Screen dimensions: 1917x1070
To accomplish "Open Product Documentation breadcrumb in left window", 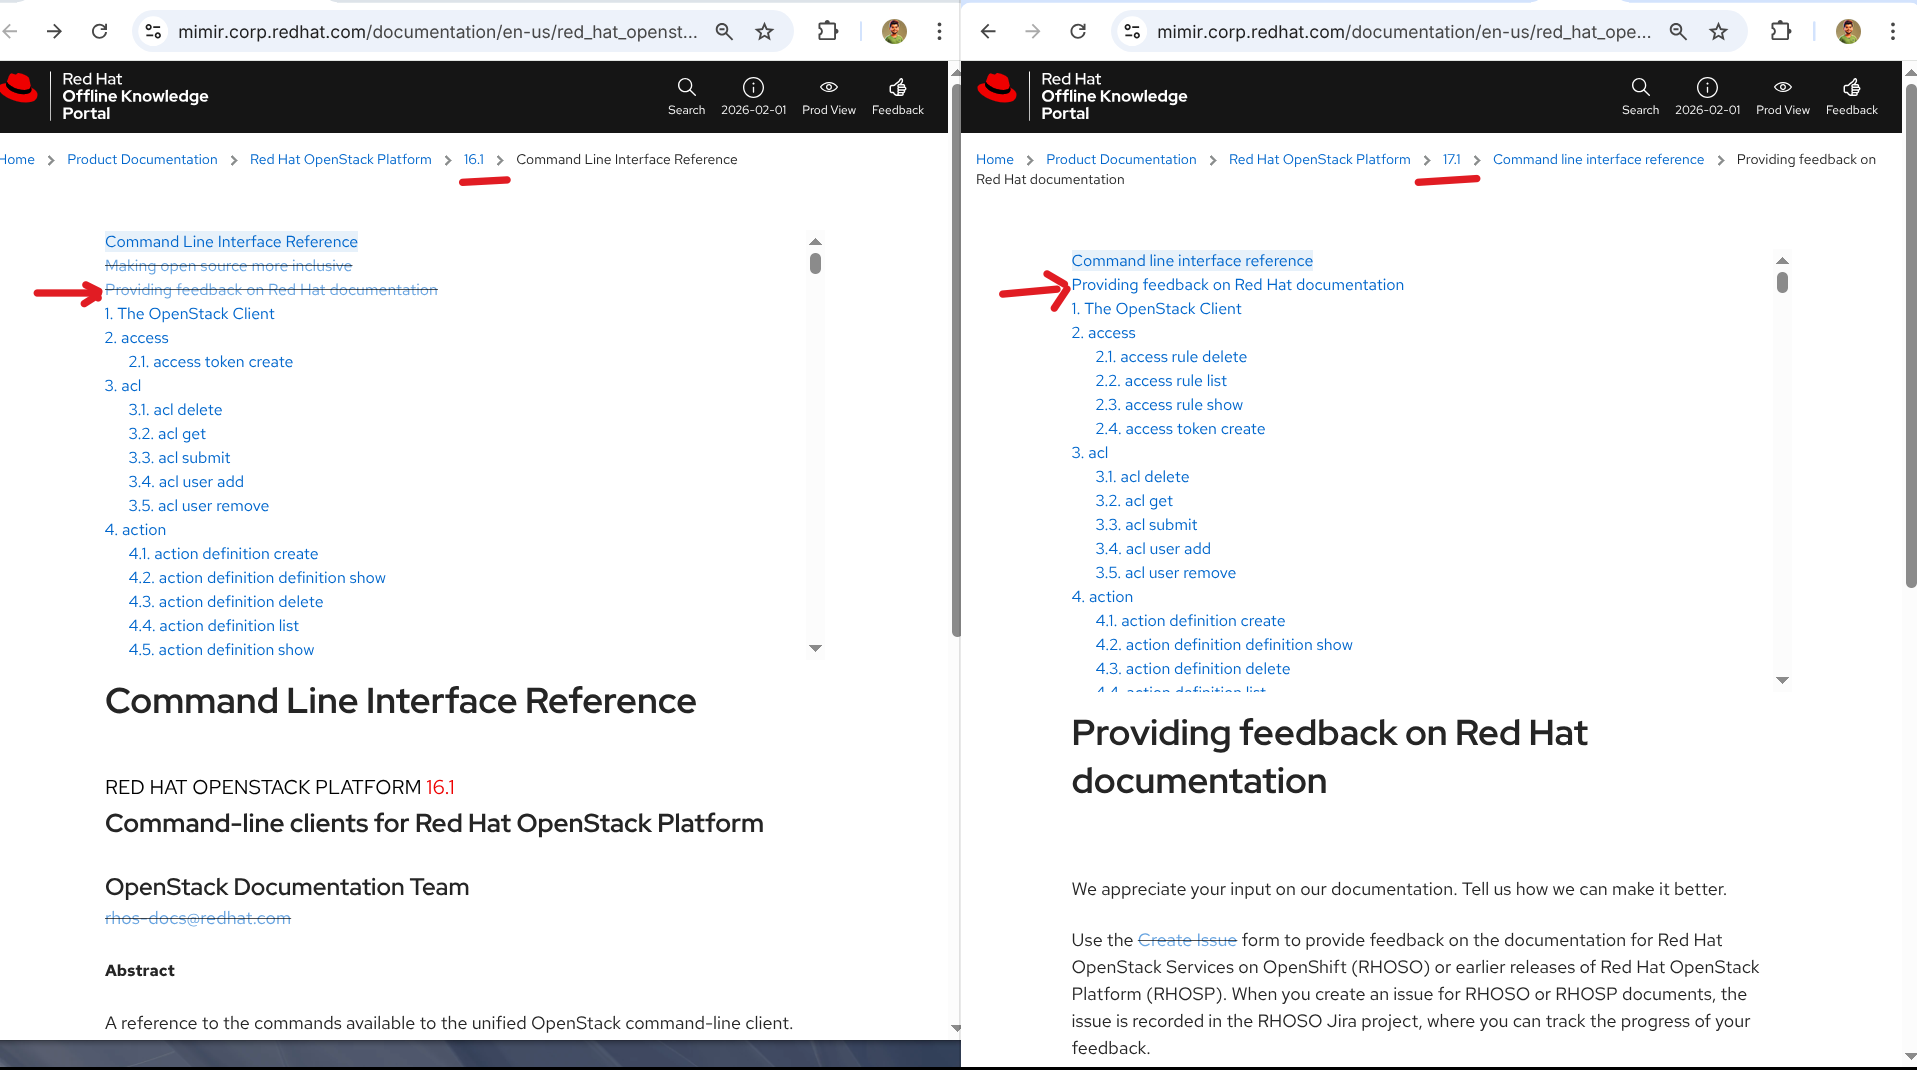I will coord(142,159).
